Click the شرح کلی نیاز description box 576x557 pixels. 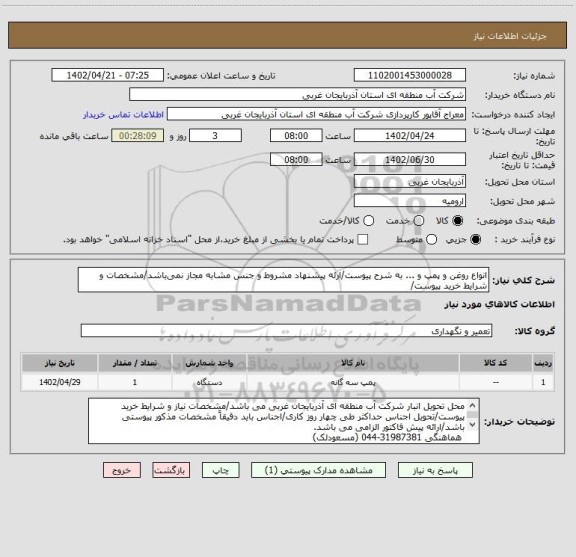(x=283, y=280)
